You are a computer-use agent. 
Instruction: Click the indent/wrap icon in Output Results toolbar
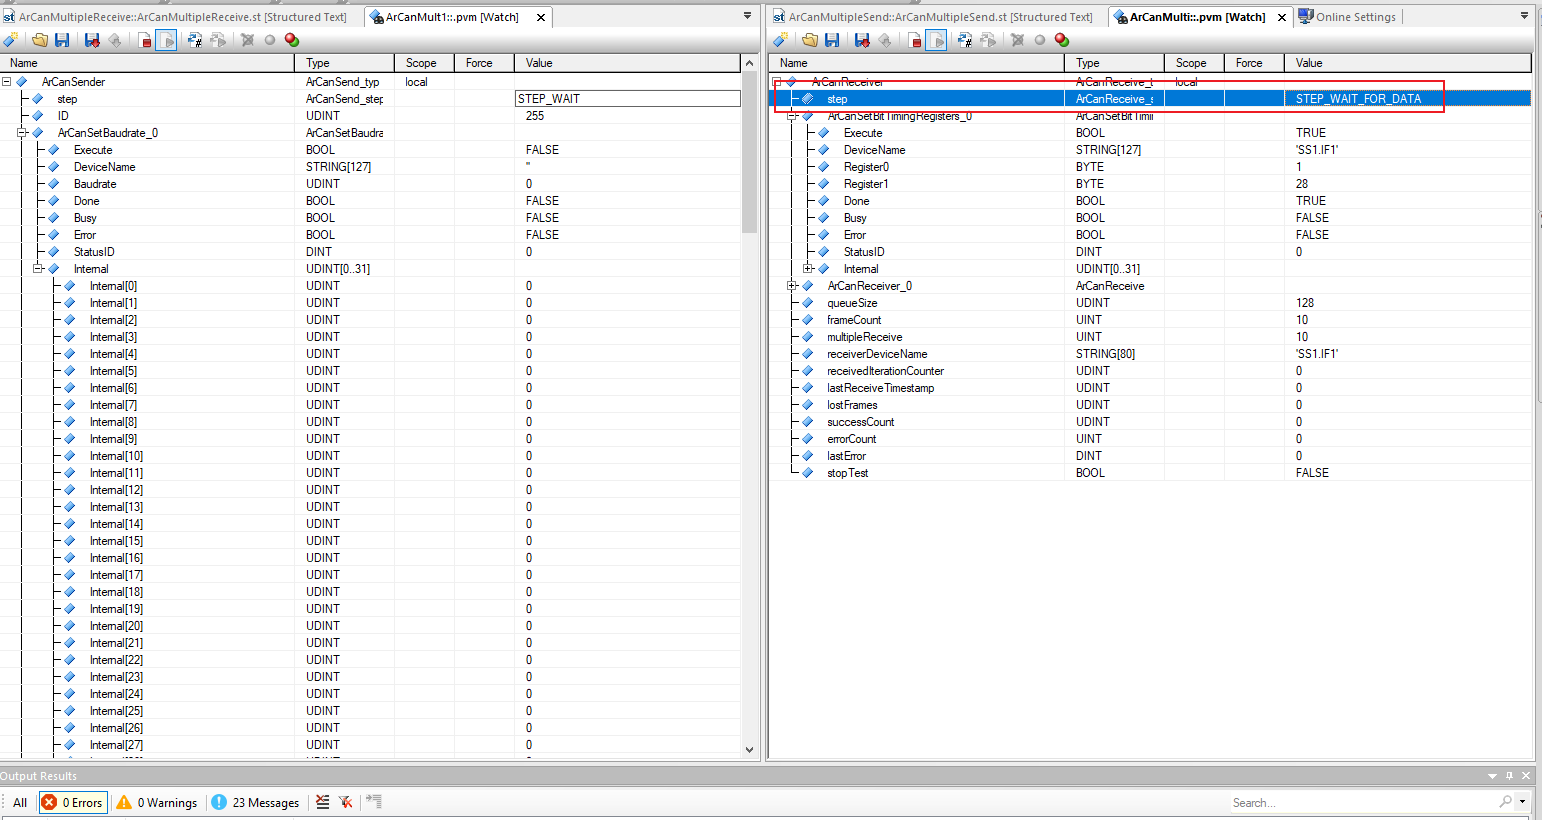(374, 801)
